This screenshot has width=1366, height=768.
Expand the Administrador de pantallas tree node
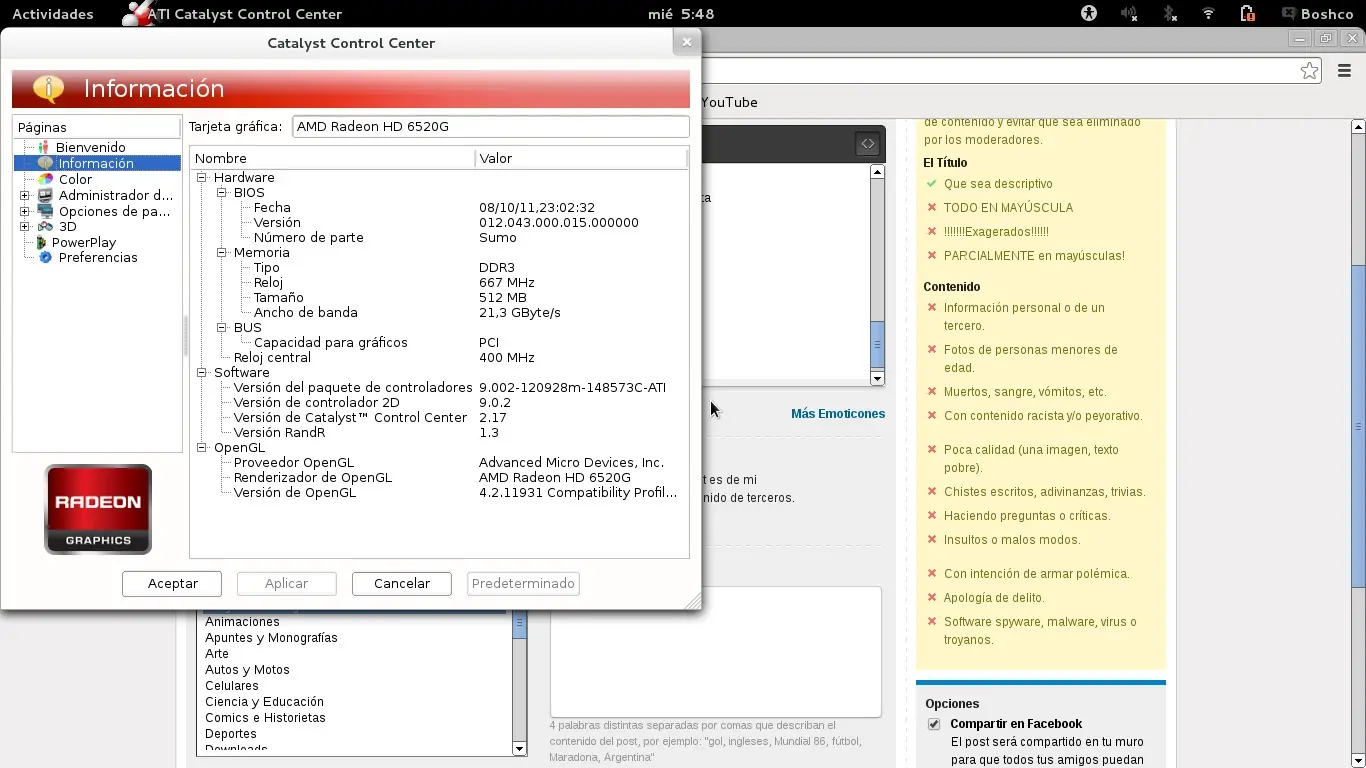pyautogui.click(x=25, y=196)
